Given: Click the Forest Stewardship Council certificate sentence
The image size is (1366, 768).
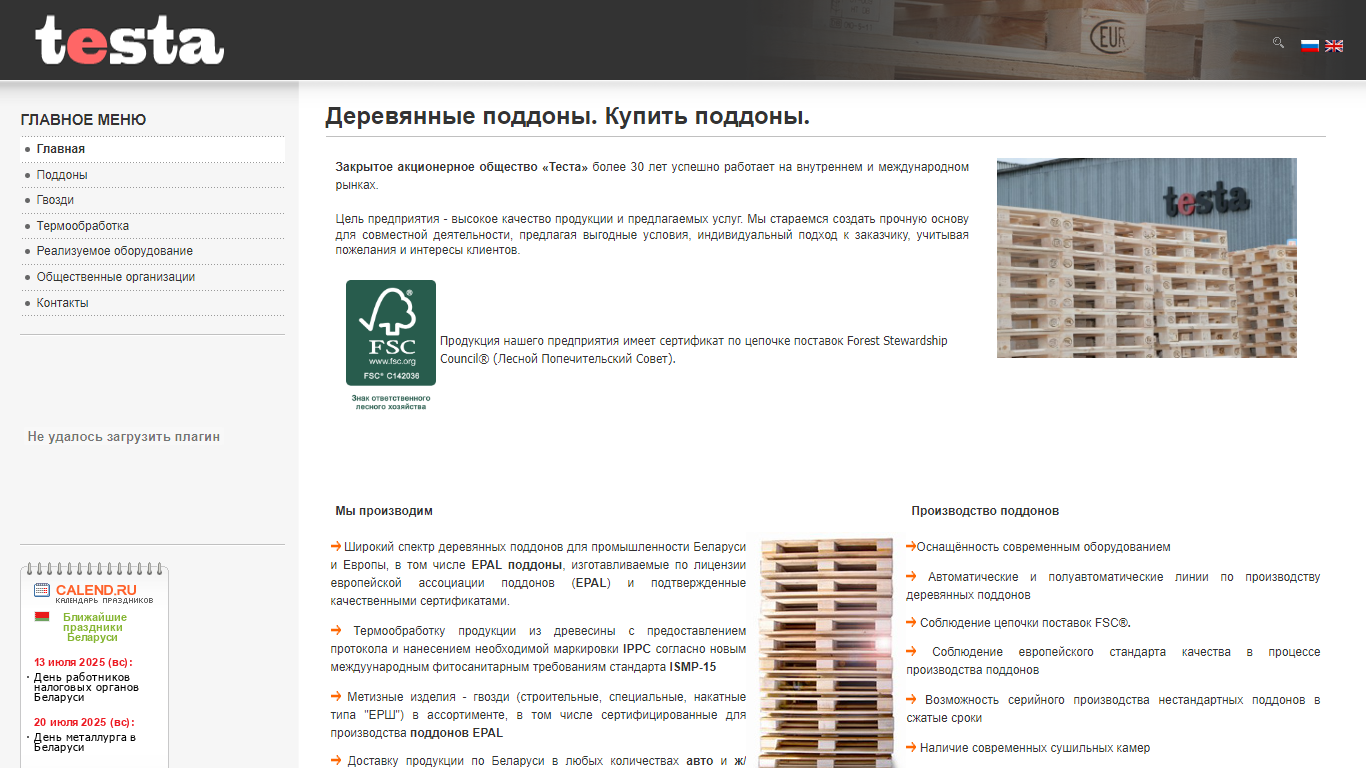Looking at the screenshot, I should [694, 350].
